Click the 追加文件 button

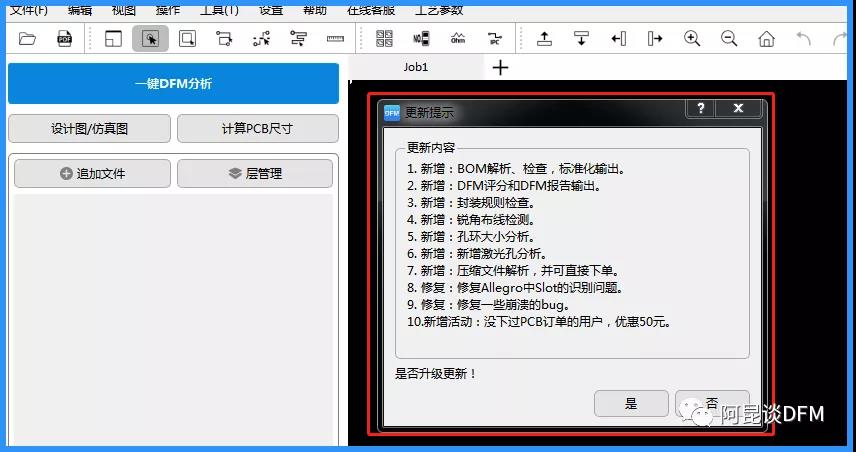pos(92,174)
